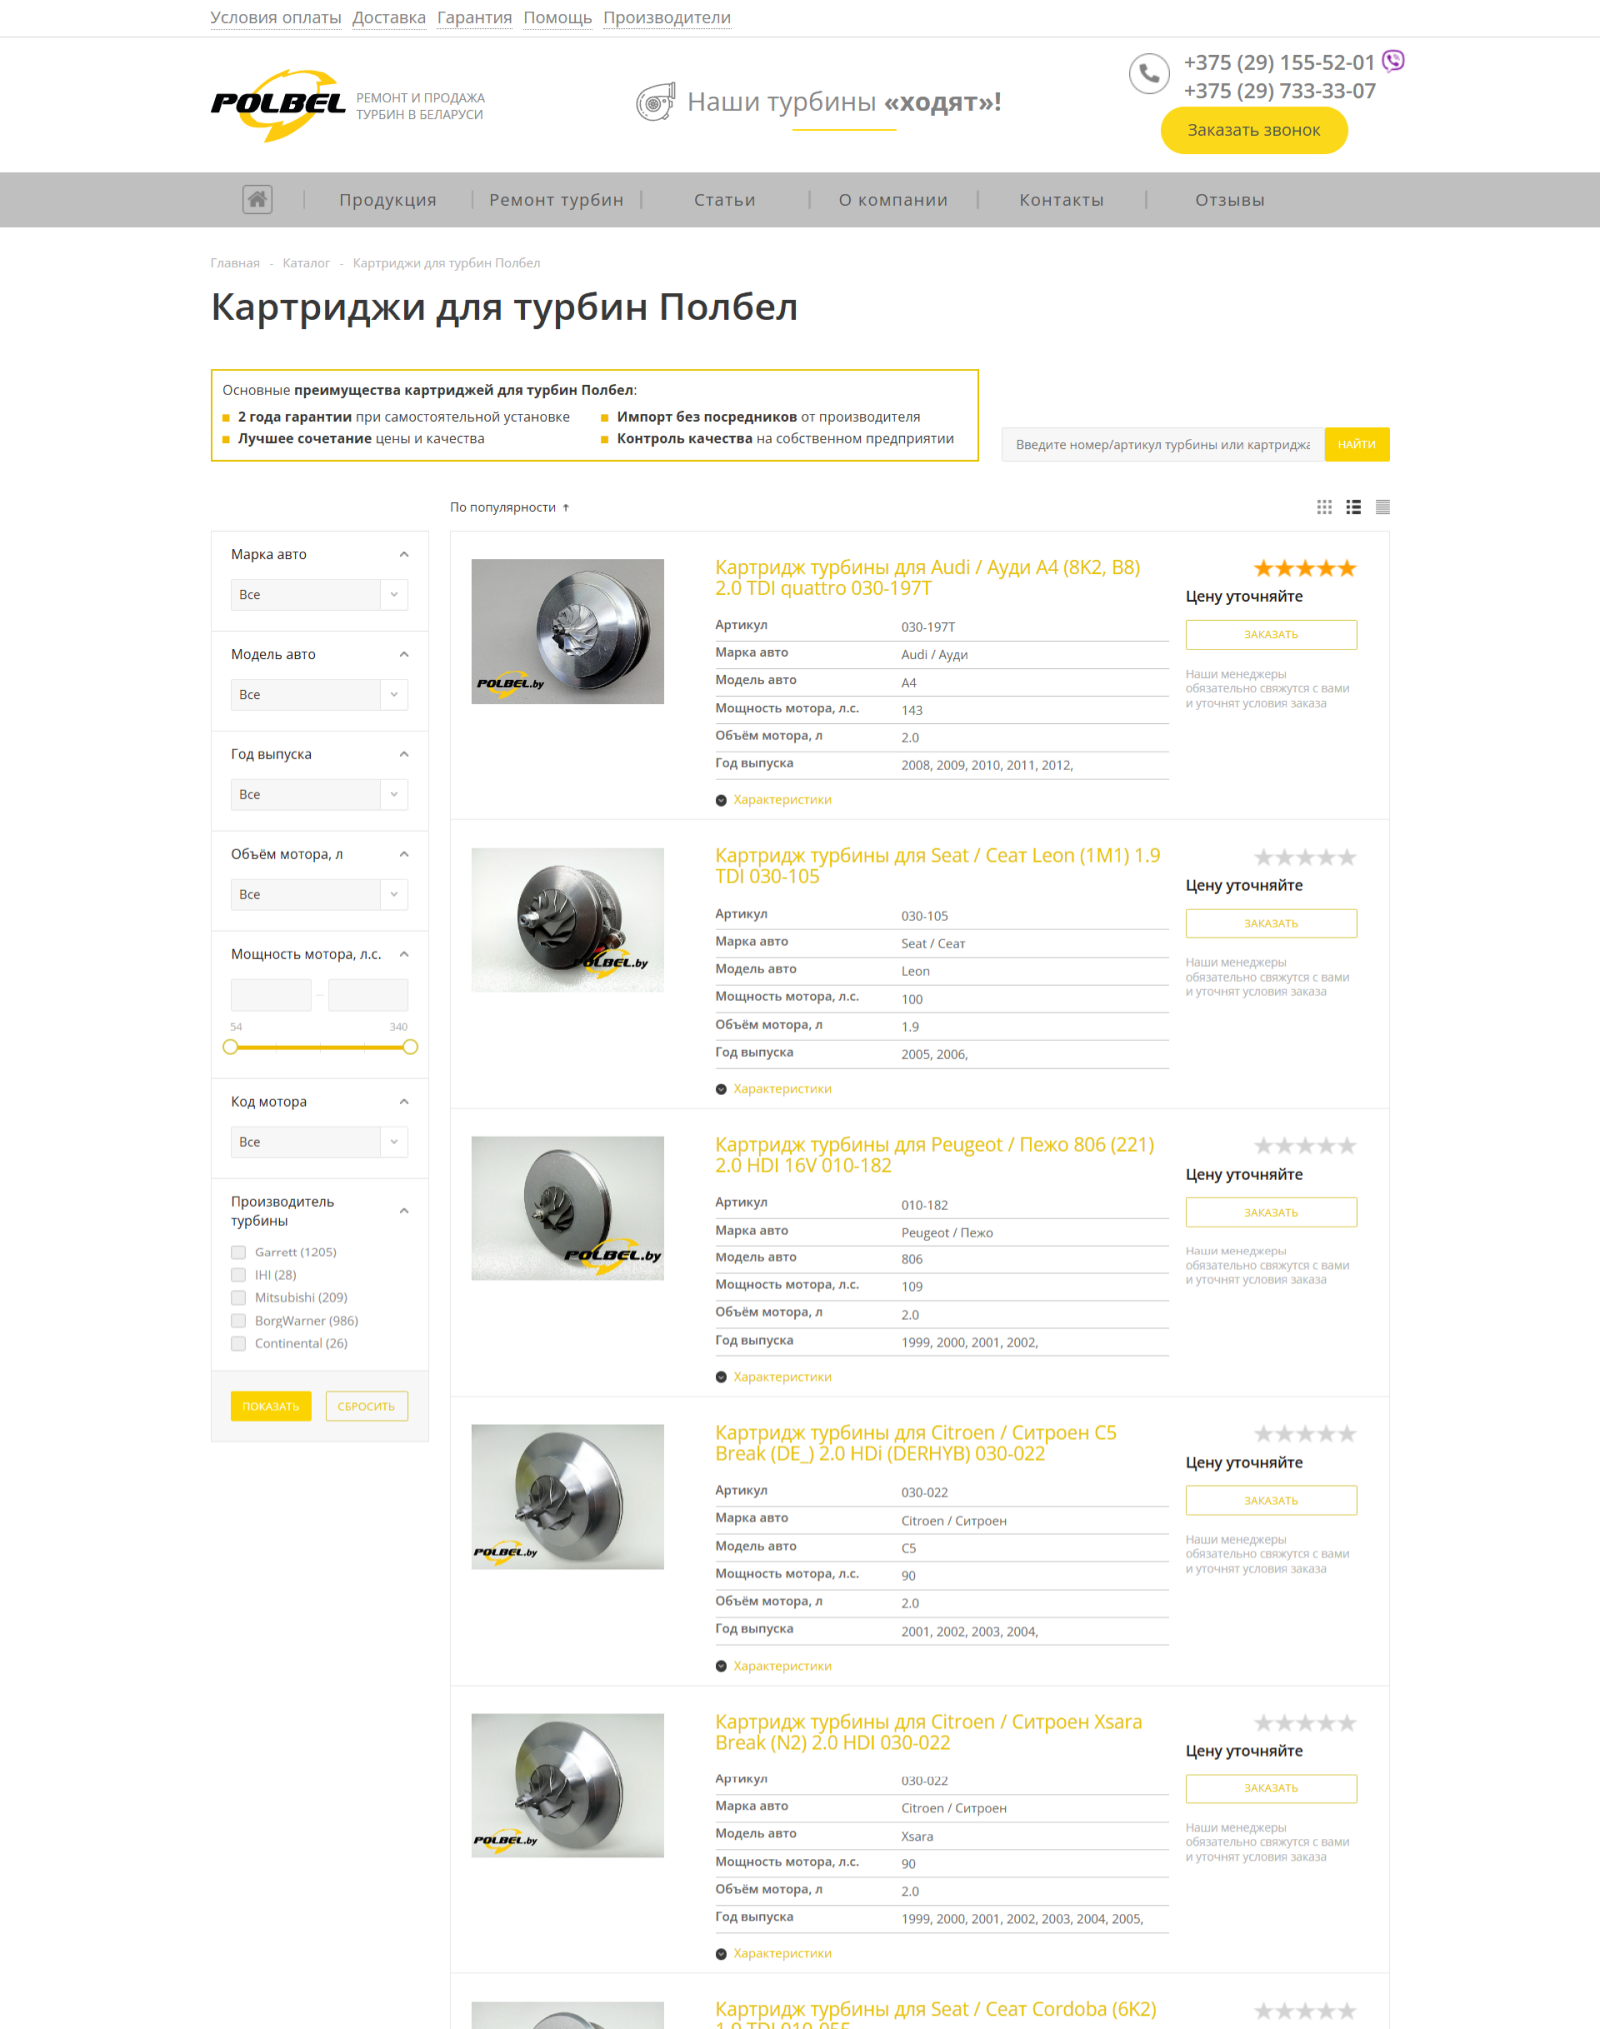Grab the maximum power slider handle
The image size is (1600, 2029).
[410, 1047]
